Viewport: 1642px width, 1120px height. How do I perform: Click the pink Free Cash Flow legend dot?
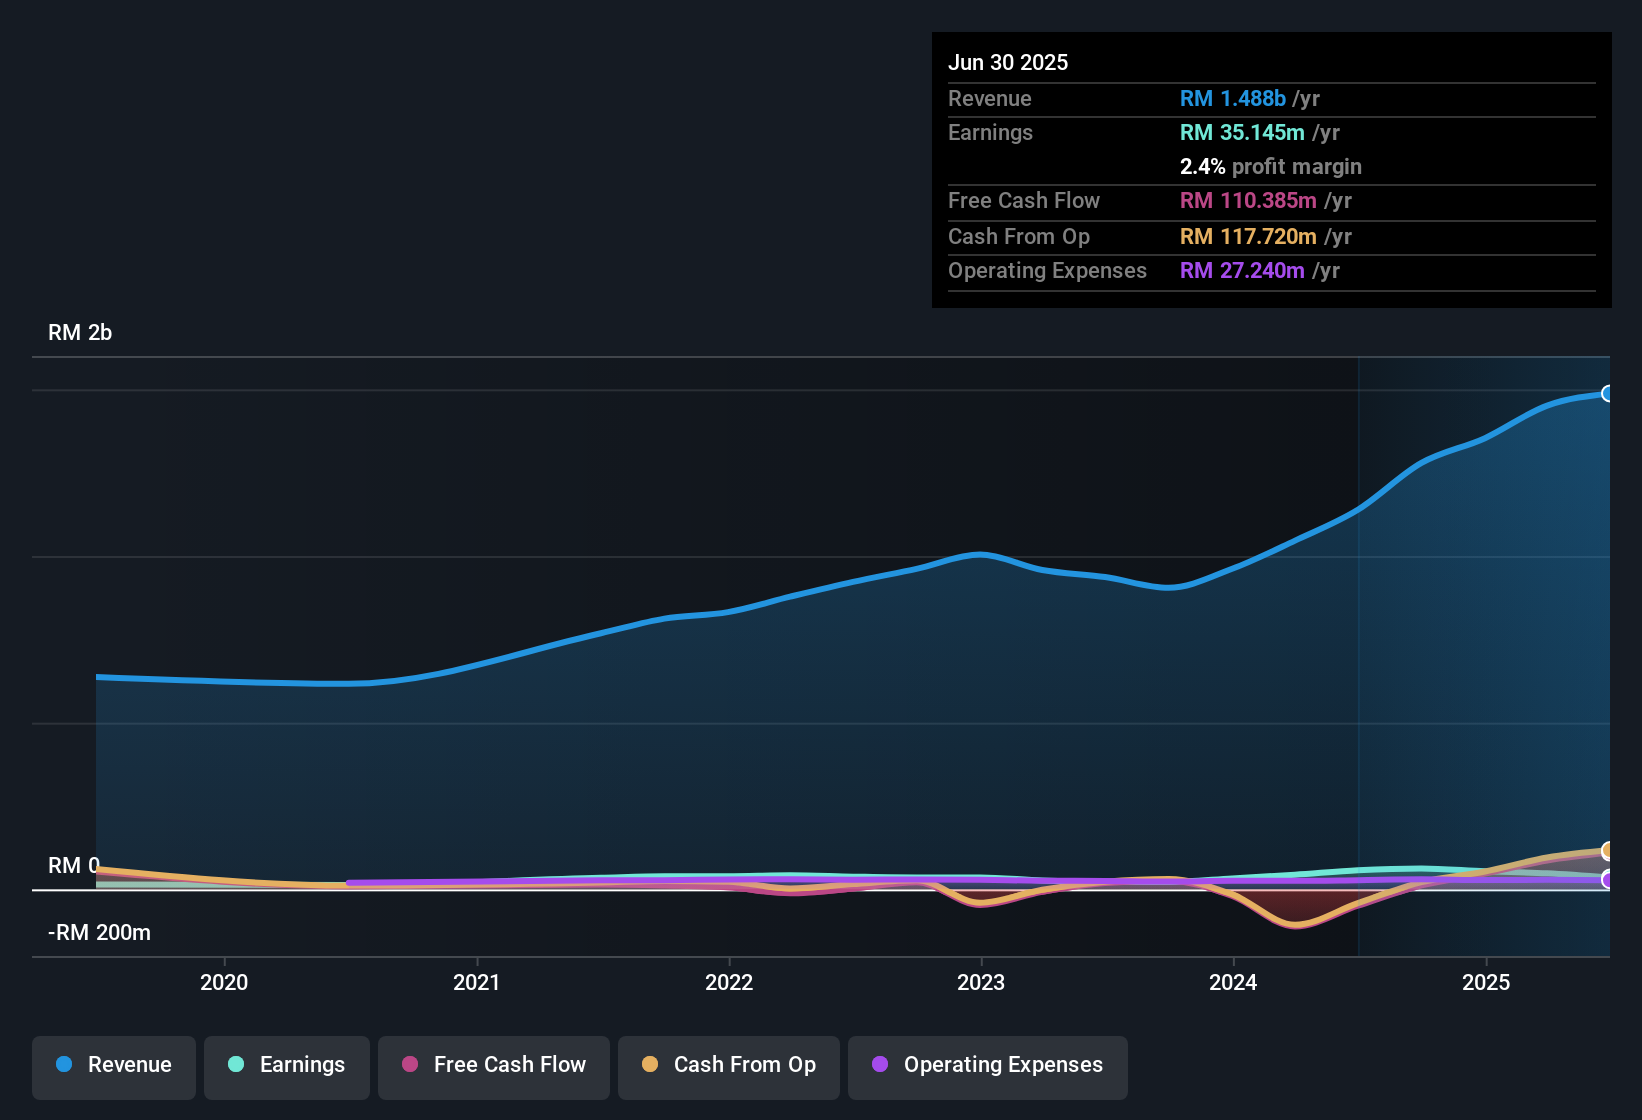point(410,1064)
